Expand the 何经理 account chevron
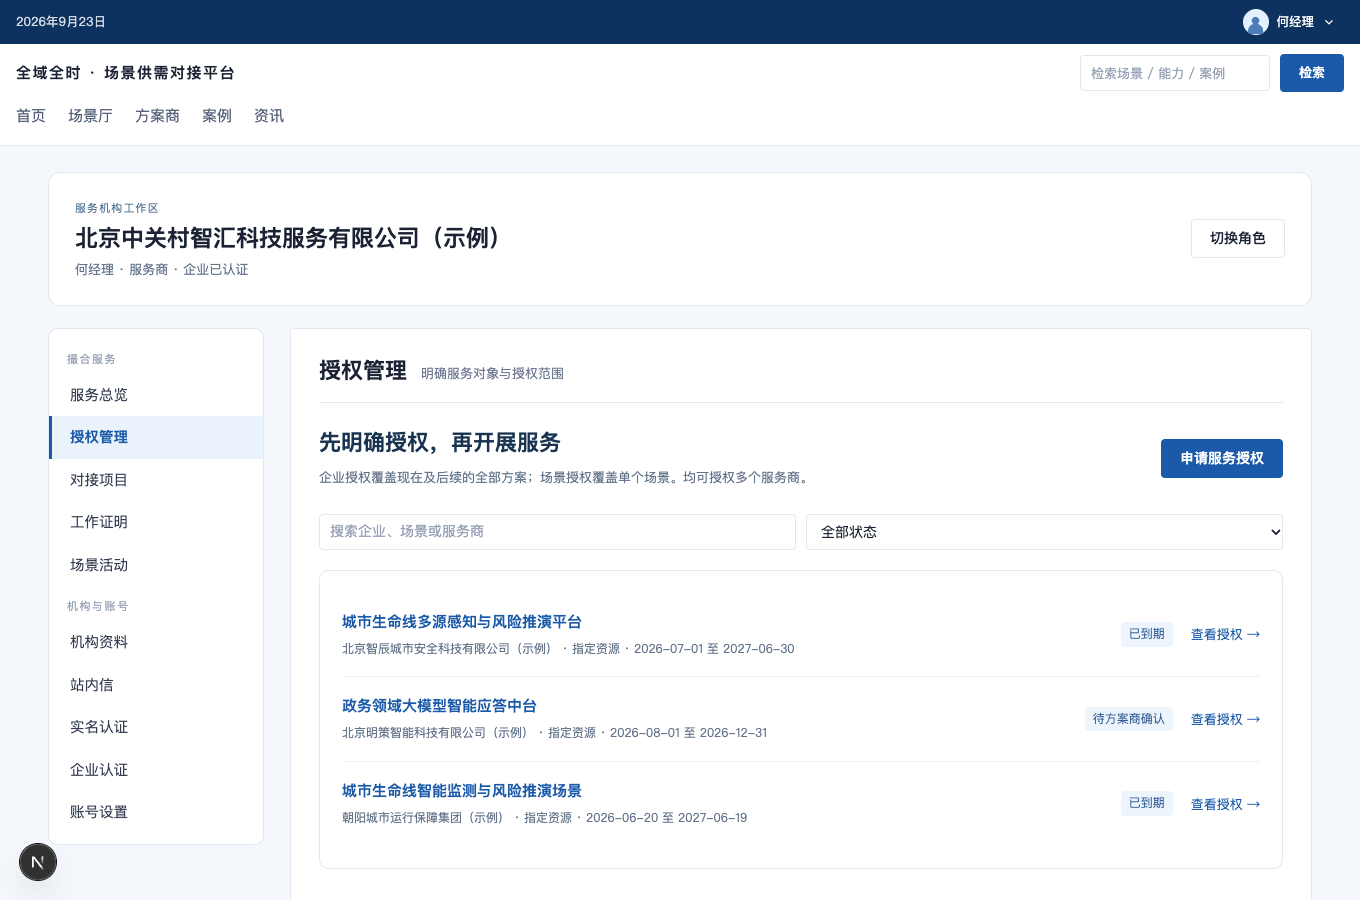1360x900 pixels. [x=1329, y=22]
